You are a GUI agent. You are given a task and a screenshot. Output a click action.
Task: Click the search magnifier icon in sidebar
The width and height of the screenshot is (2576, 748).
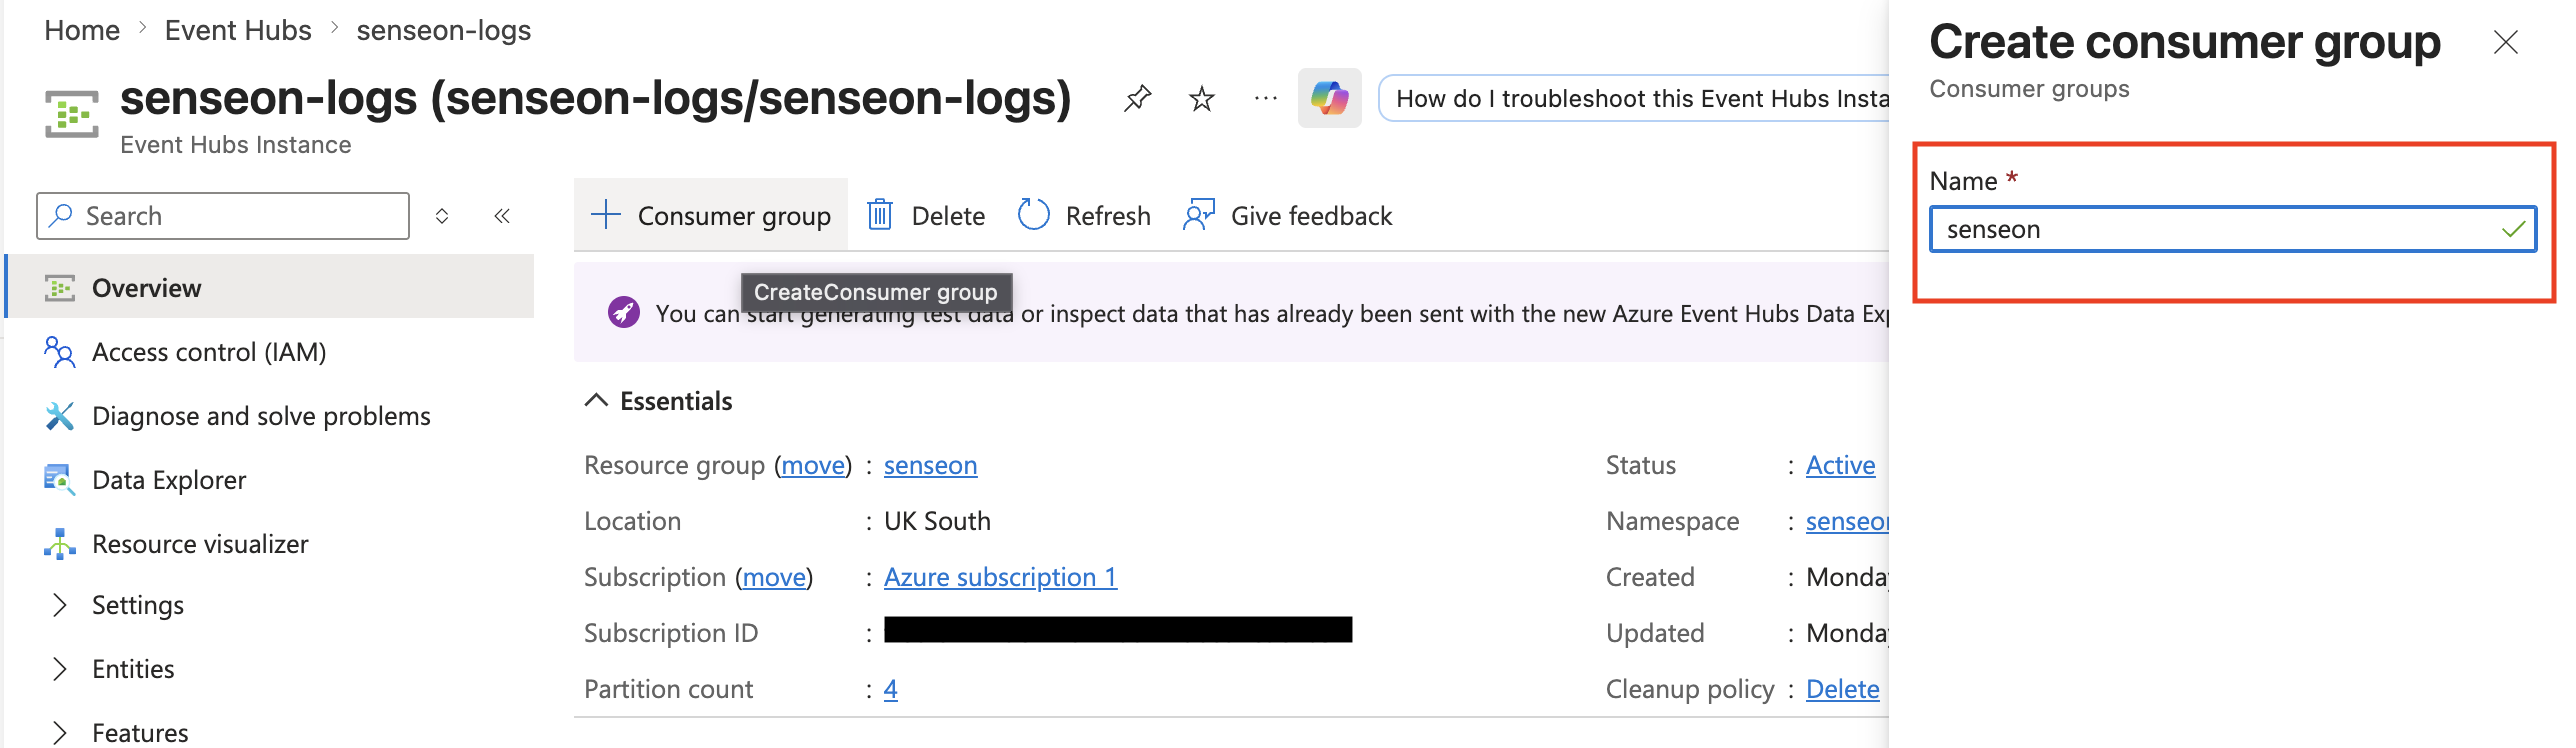pos(61,215)
